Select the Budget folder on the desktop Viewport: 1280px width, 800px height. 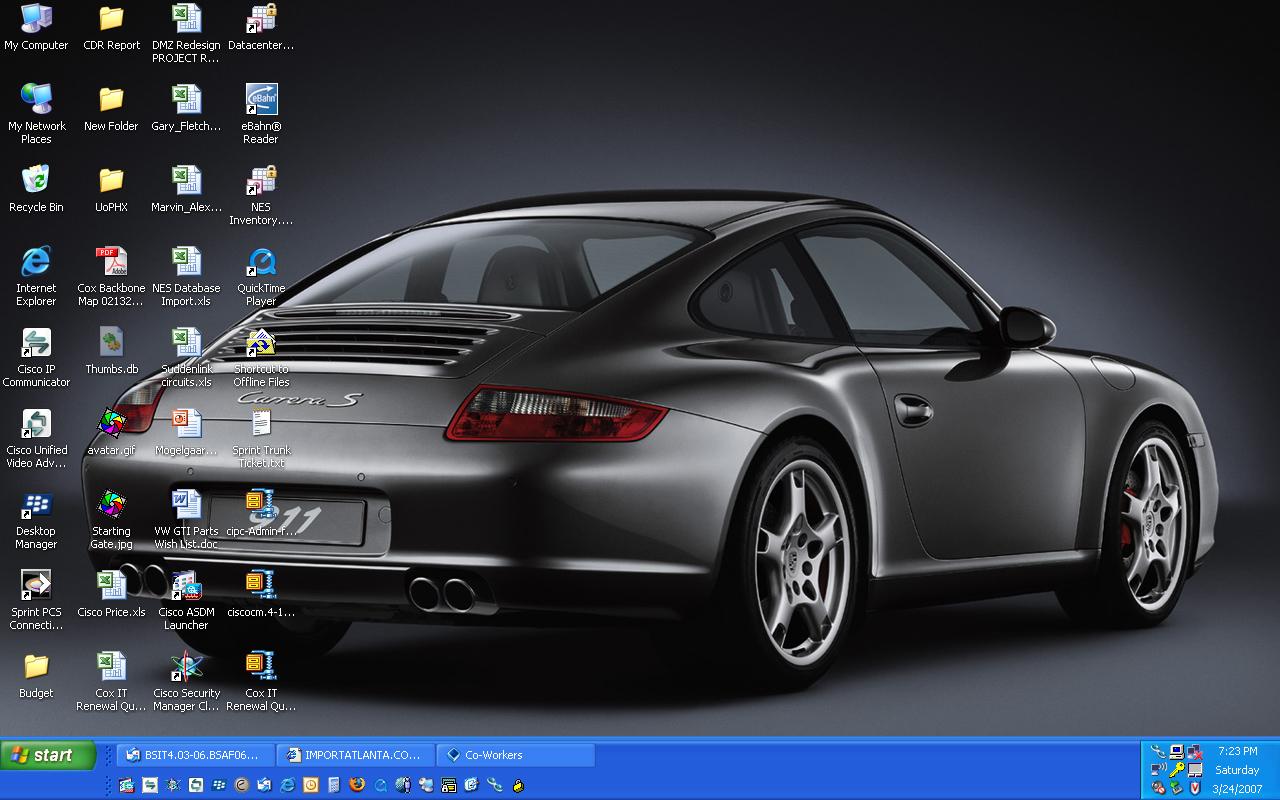(x=36, y=668)
